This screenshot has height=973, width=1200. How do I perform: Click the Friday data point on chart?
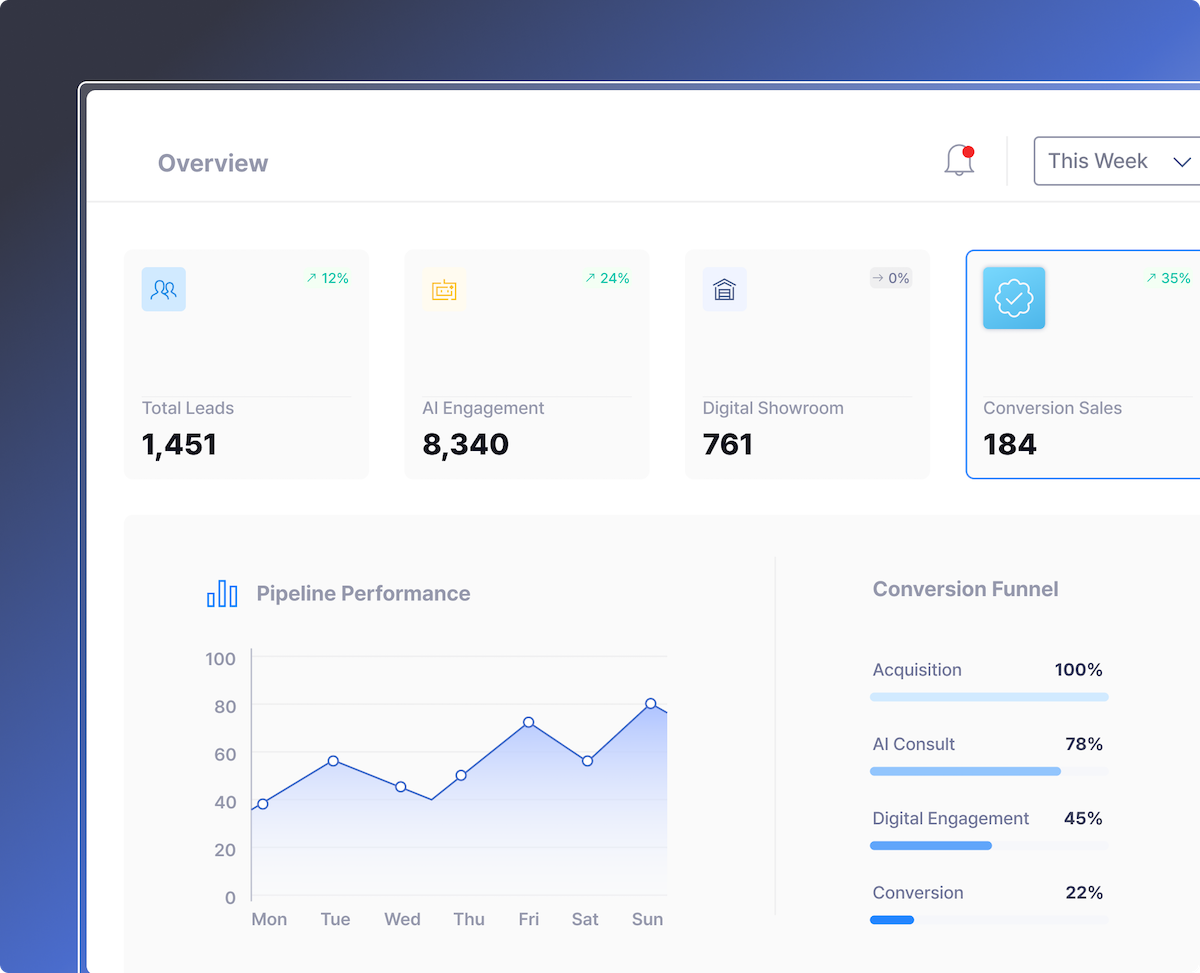[x=528, y=722]
